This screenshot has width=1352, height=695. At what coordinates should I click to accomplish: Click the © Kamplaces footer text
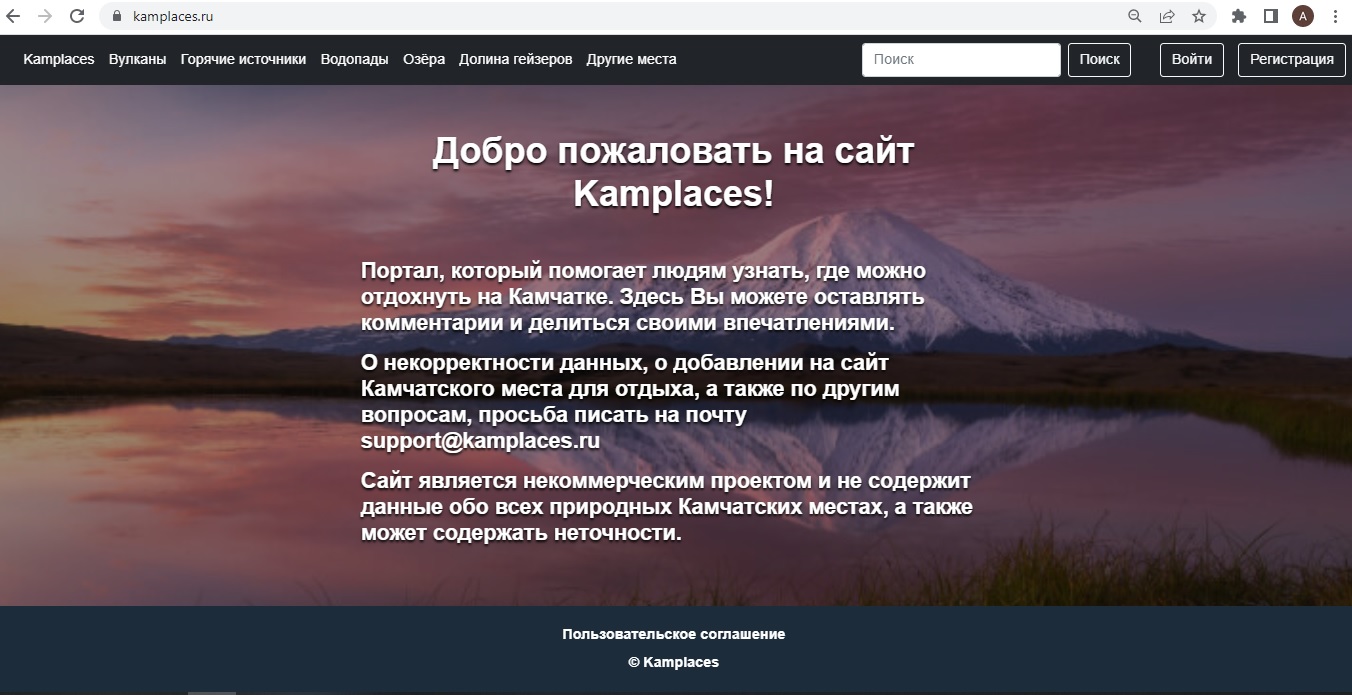[x=674, y=662]
